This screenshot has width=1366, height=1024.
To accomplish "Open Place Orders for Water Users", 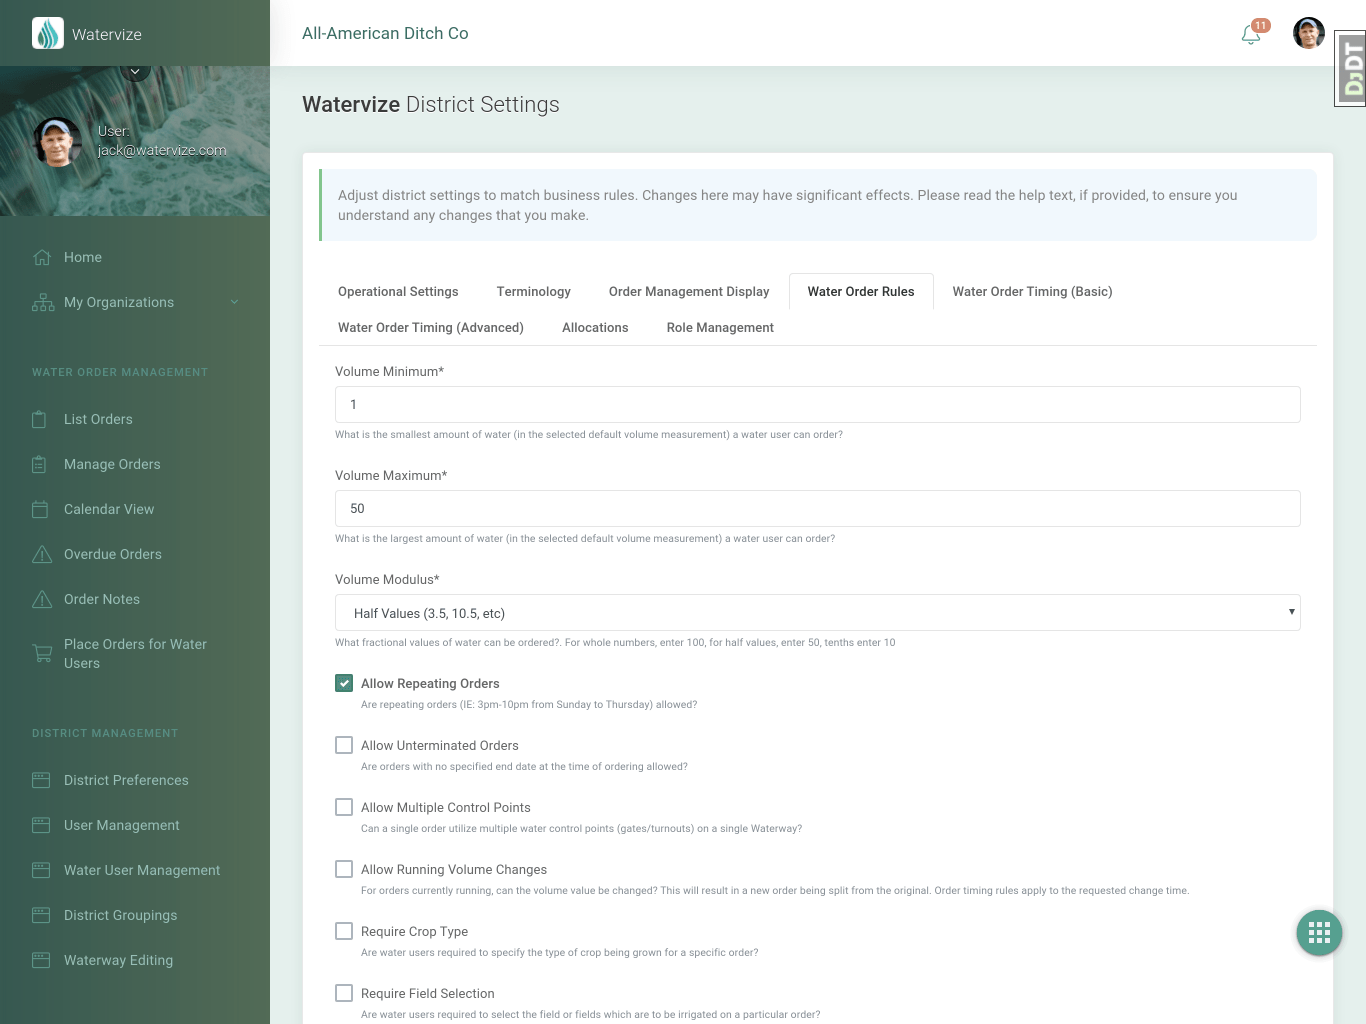I will coord(135,653).
